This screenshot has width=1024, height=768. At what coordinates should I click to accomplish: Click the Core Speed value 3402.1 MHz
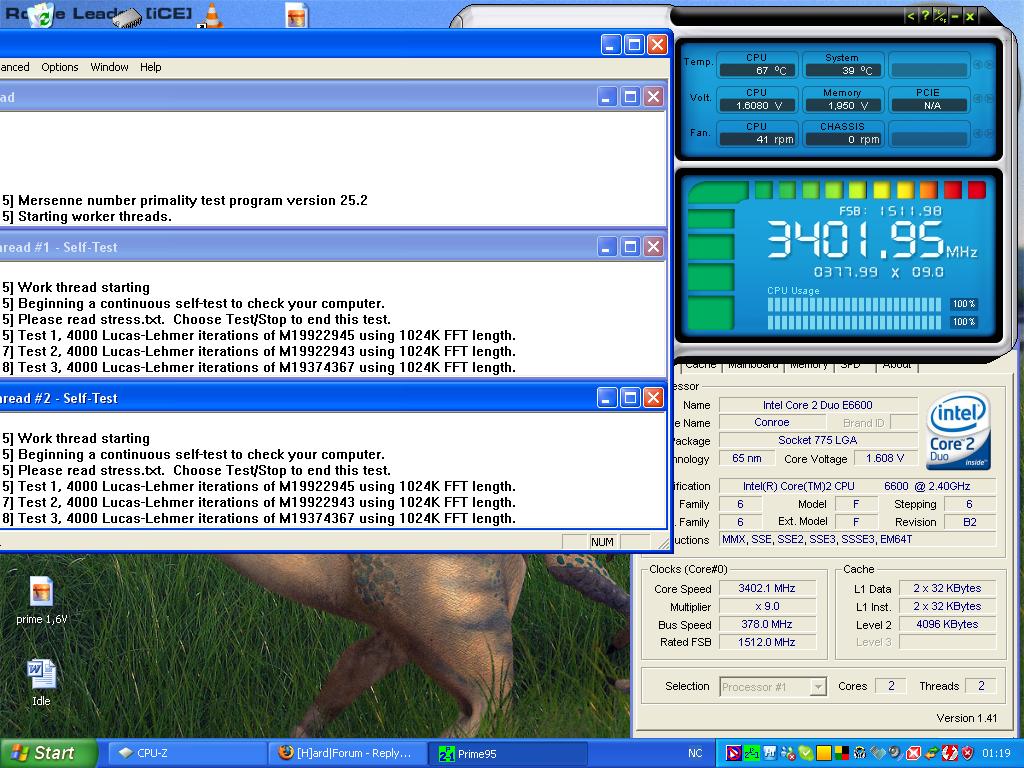(767, 588)
